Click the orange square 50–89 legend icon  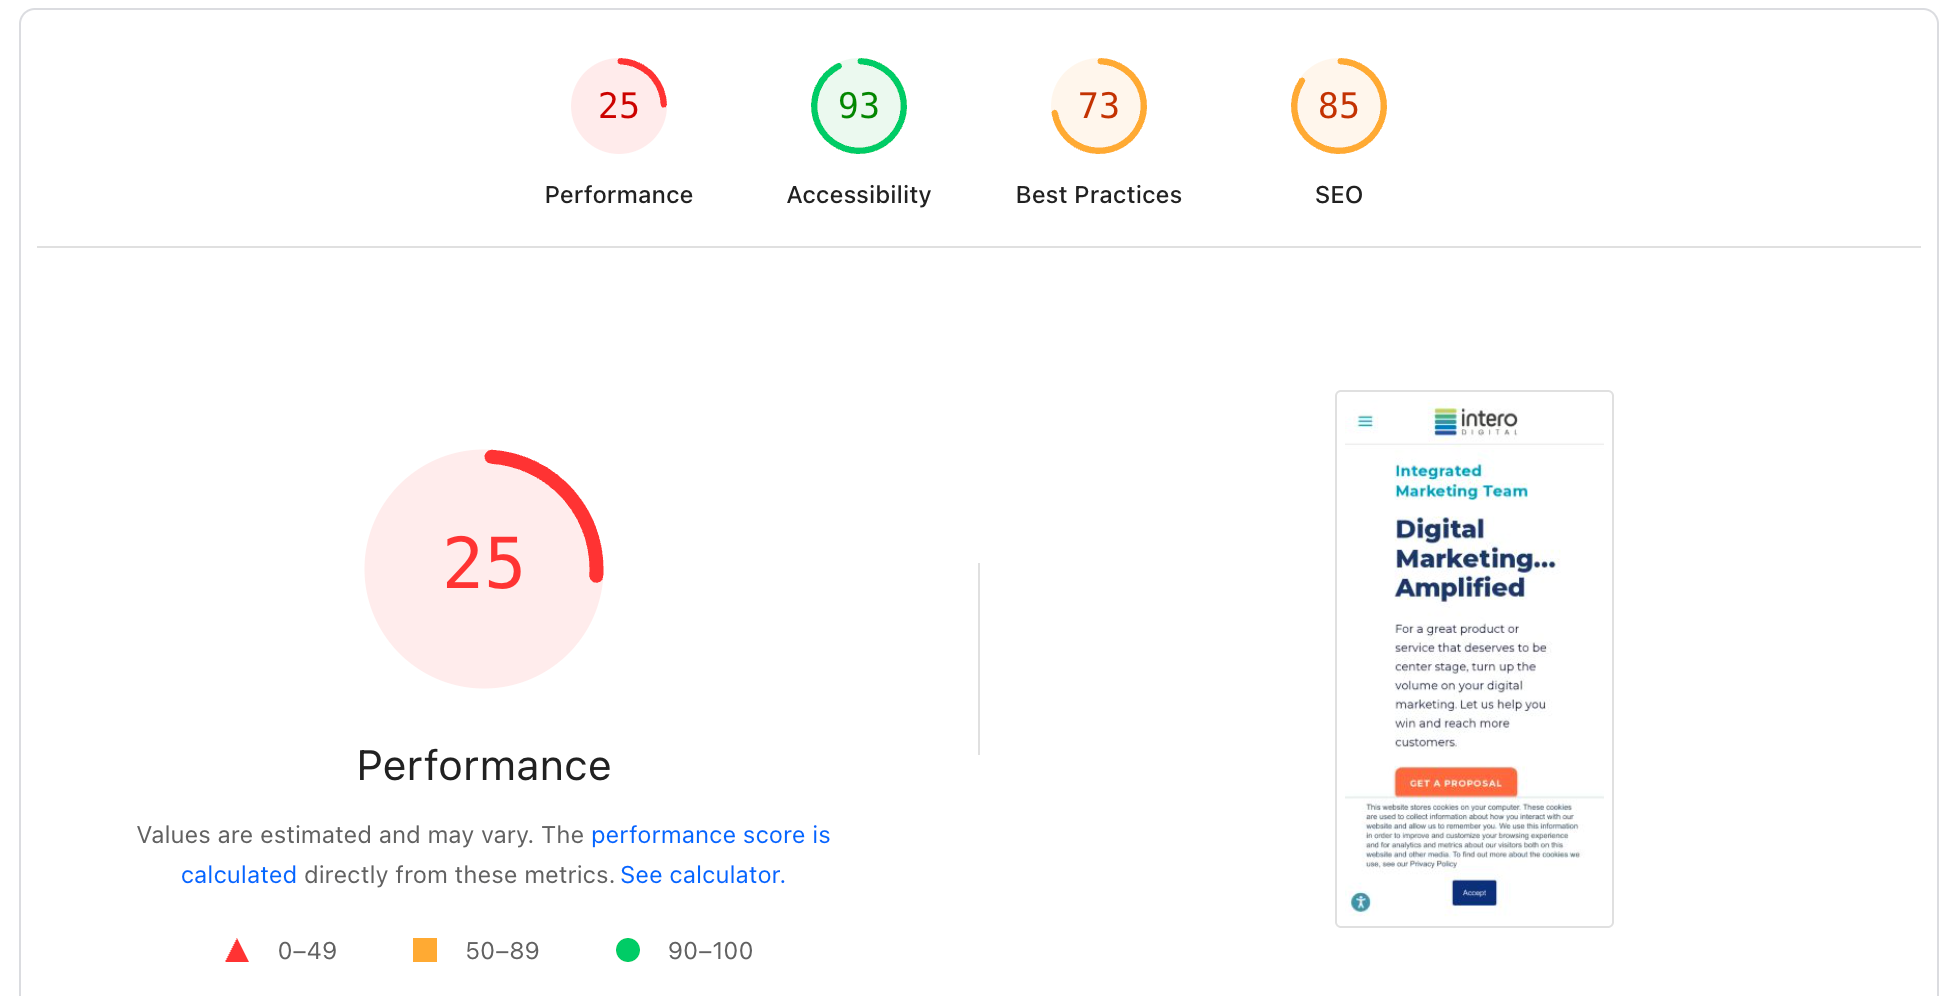point(425,950)
